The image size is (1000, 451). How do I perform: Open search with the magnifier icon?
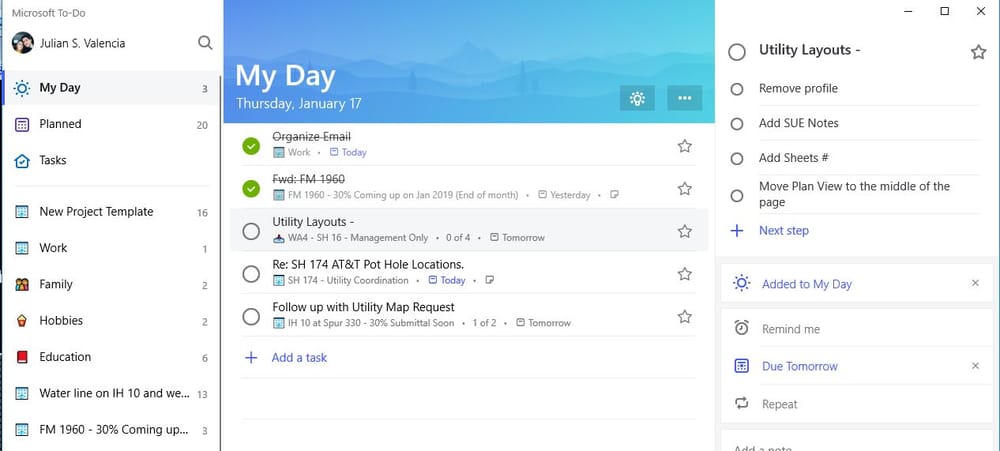click(x=205, y=43)
